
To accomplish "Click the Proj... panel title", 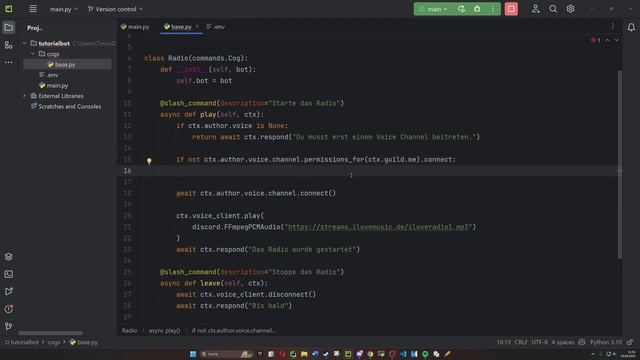I will tap(35, 28).
